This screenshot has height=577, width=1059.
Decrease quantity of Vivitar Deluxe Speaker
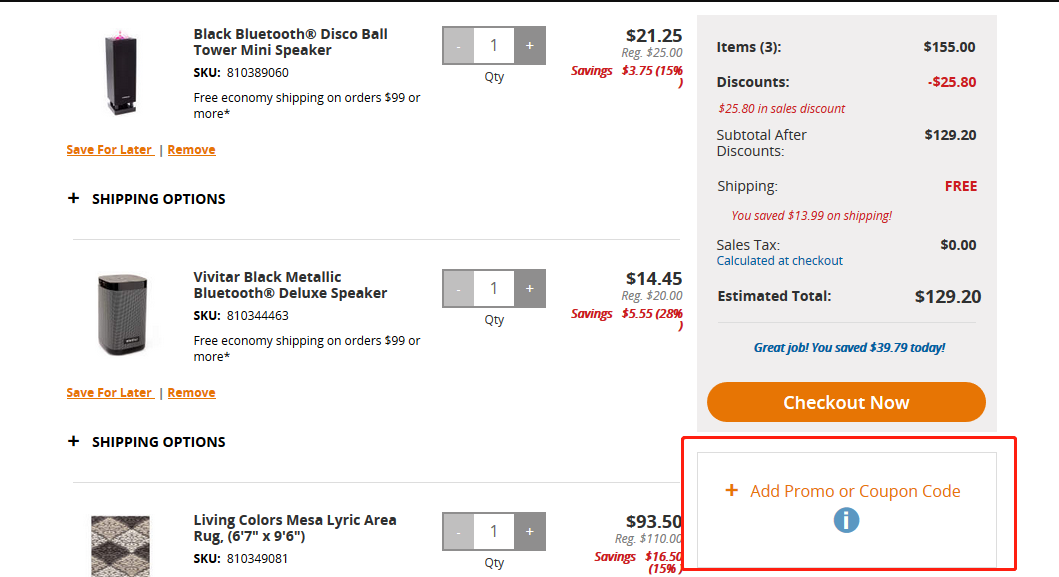(x=459, y=288)
